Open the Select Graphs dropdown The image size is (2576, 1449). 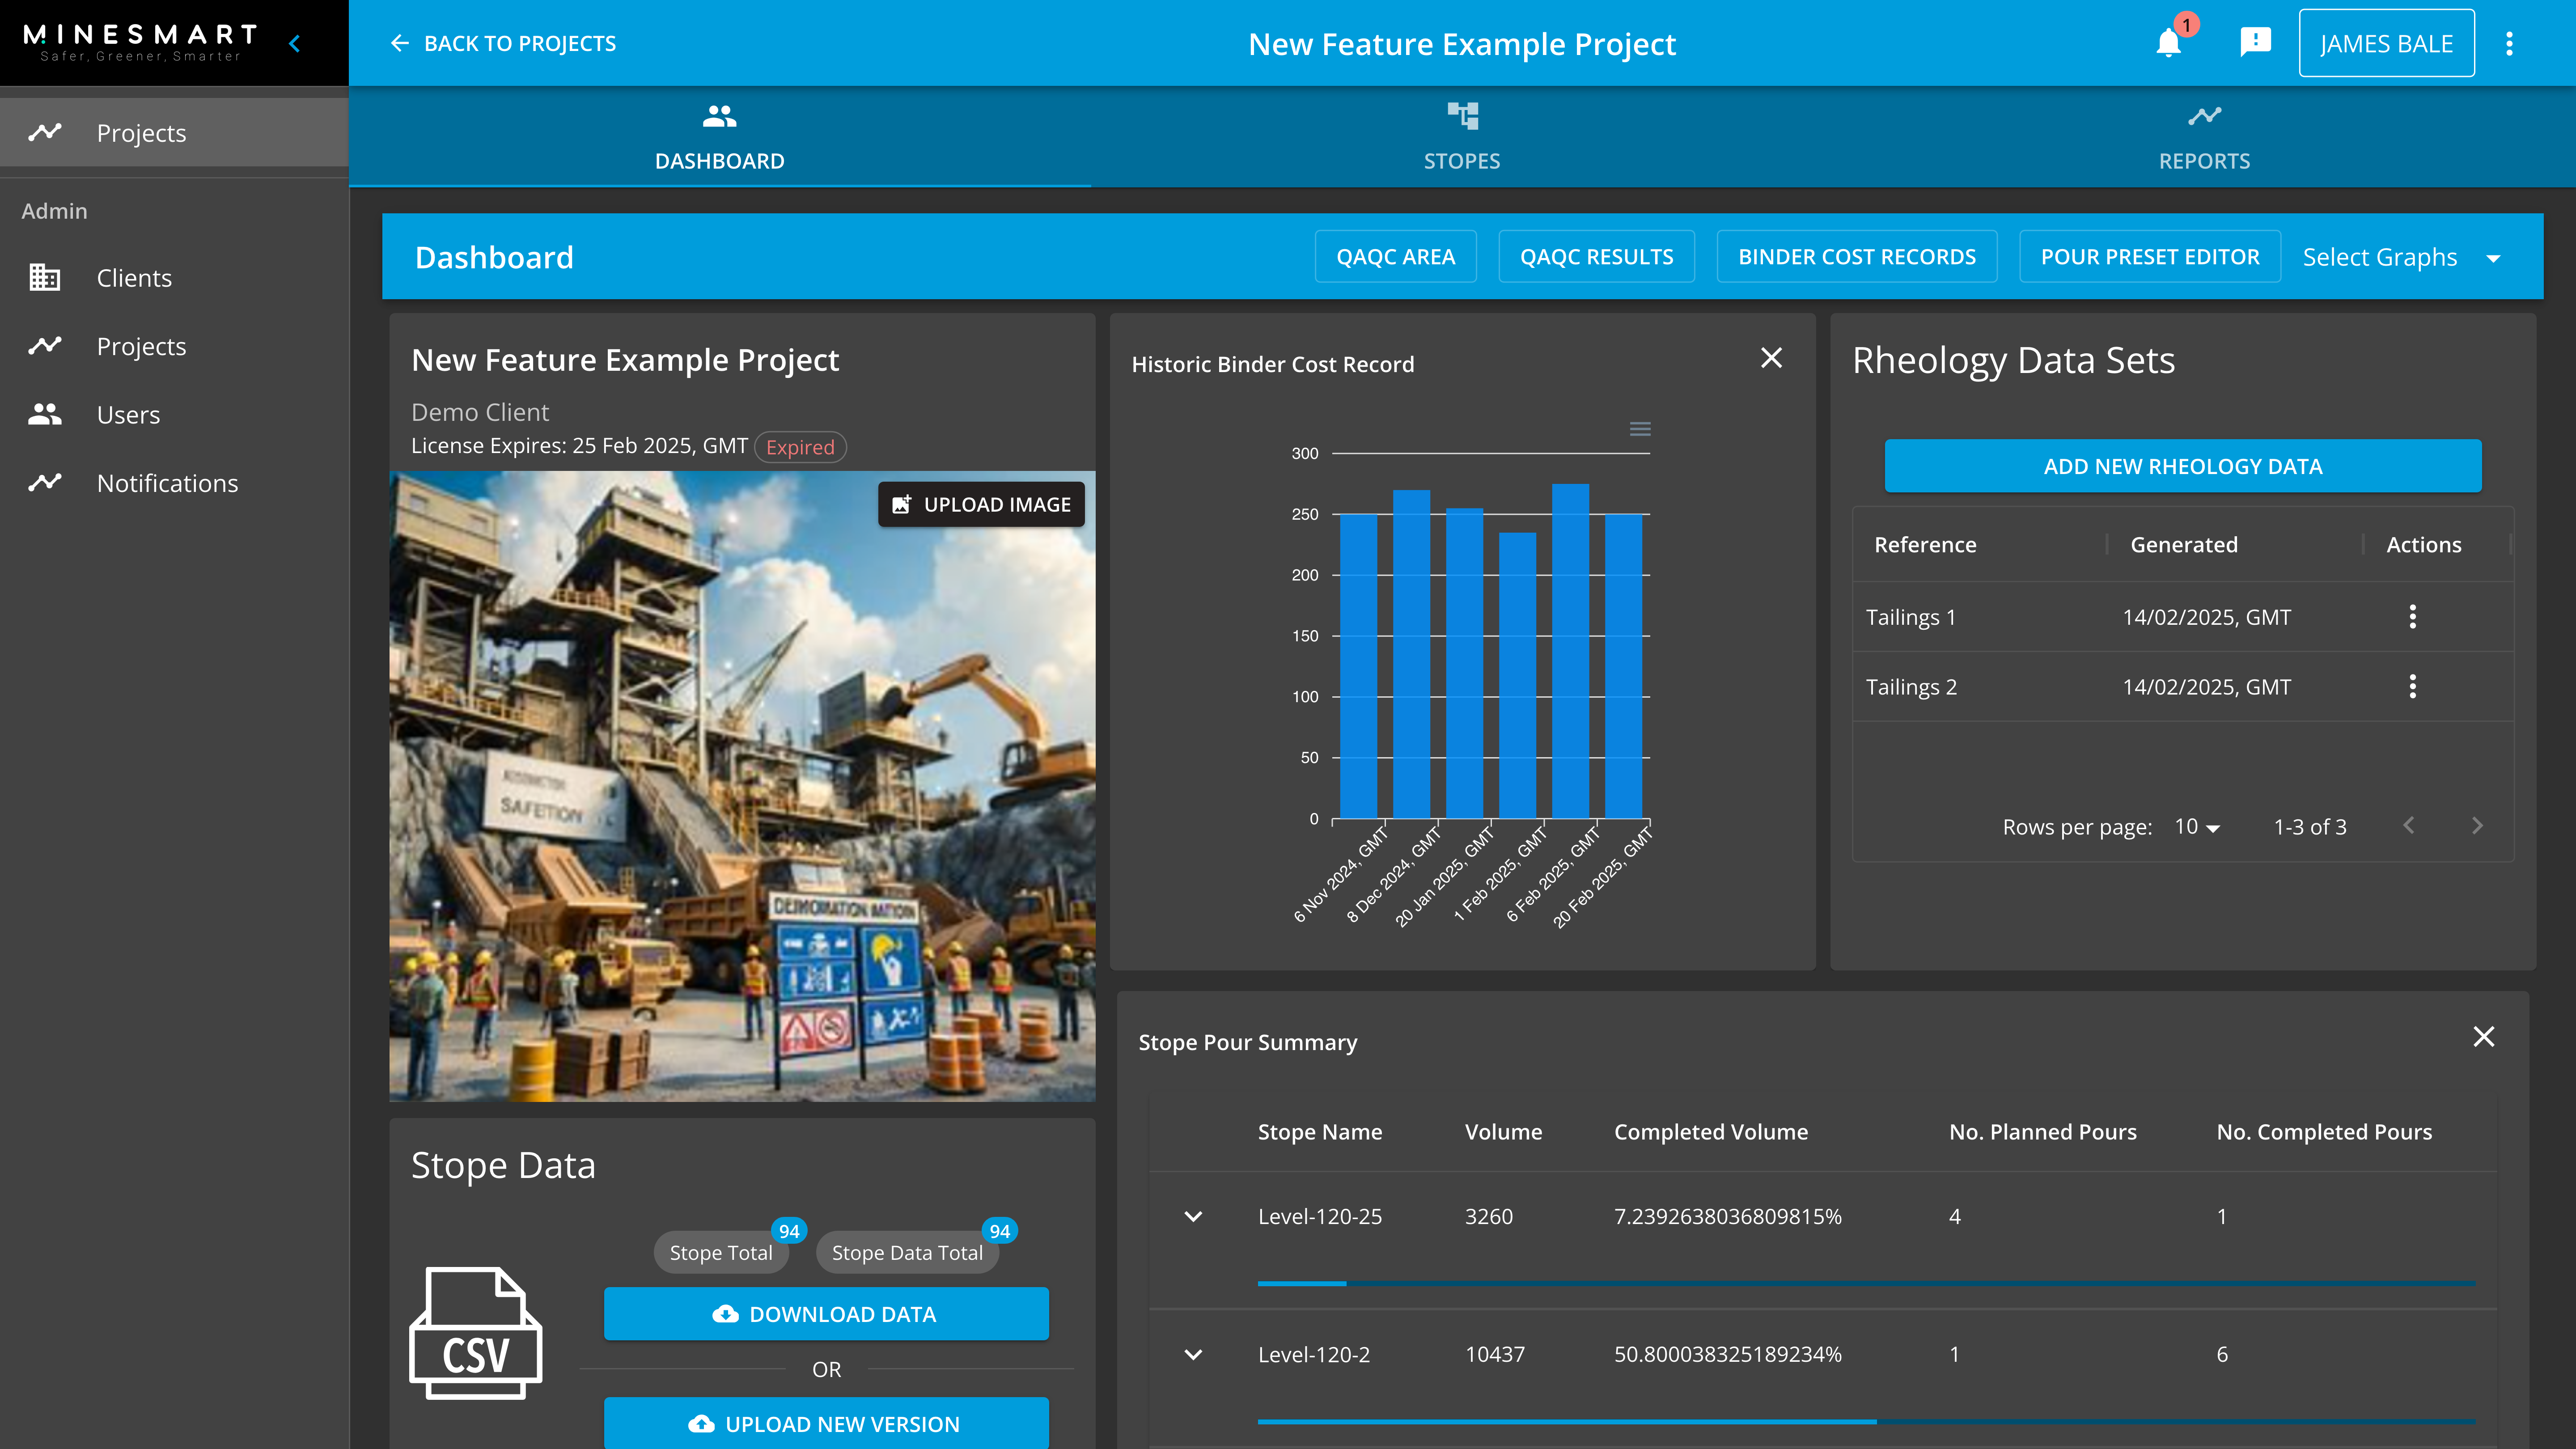coord(2400,257)
